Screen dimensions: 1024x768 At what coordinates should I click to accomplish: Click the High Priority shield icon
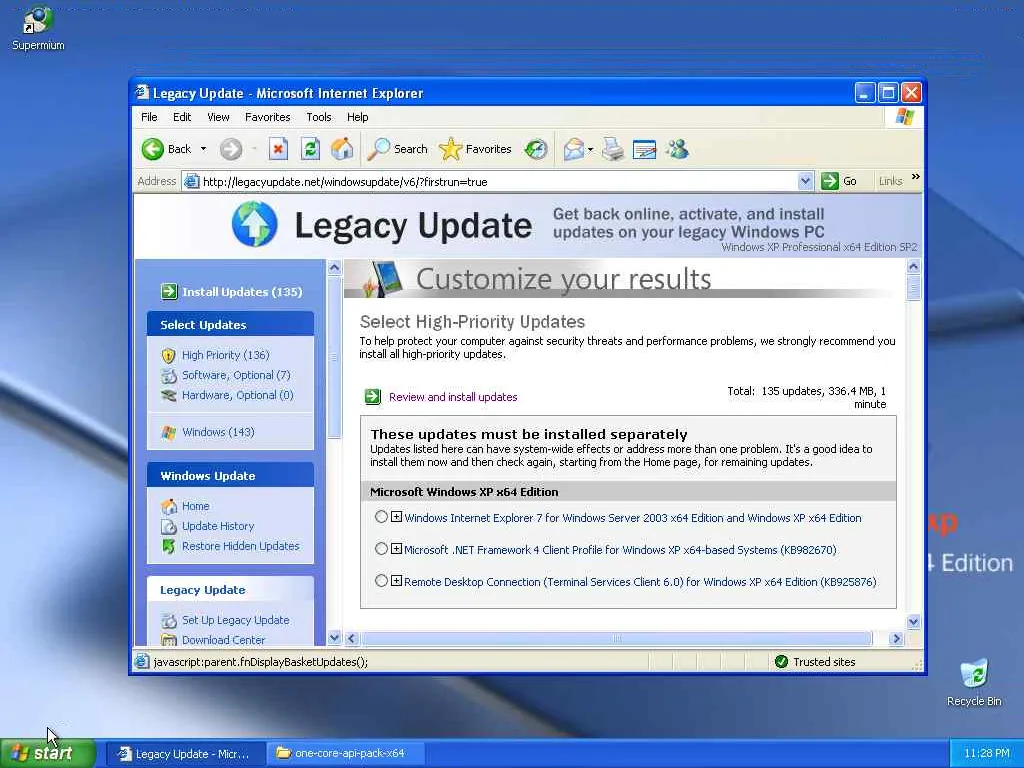[x=168, y=355]
